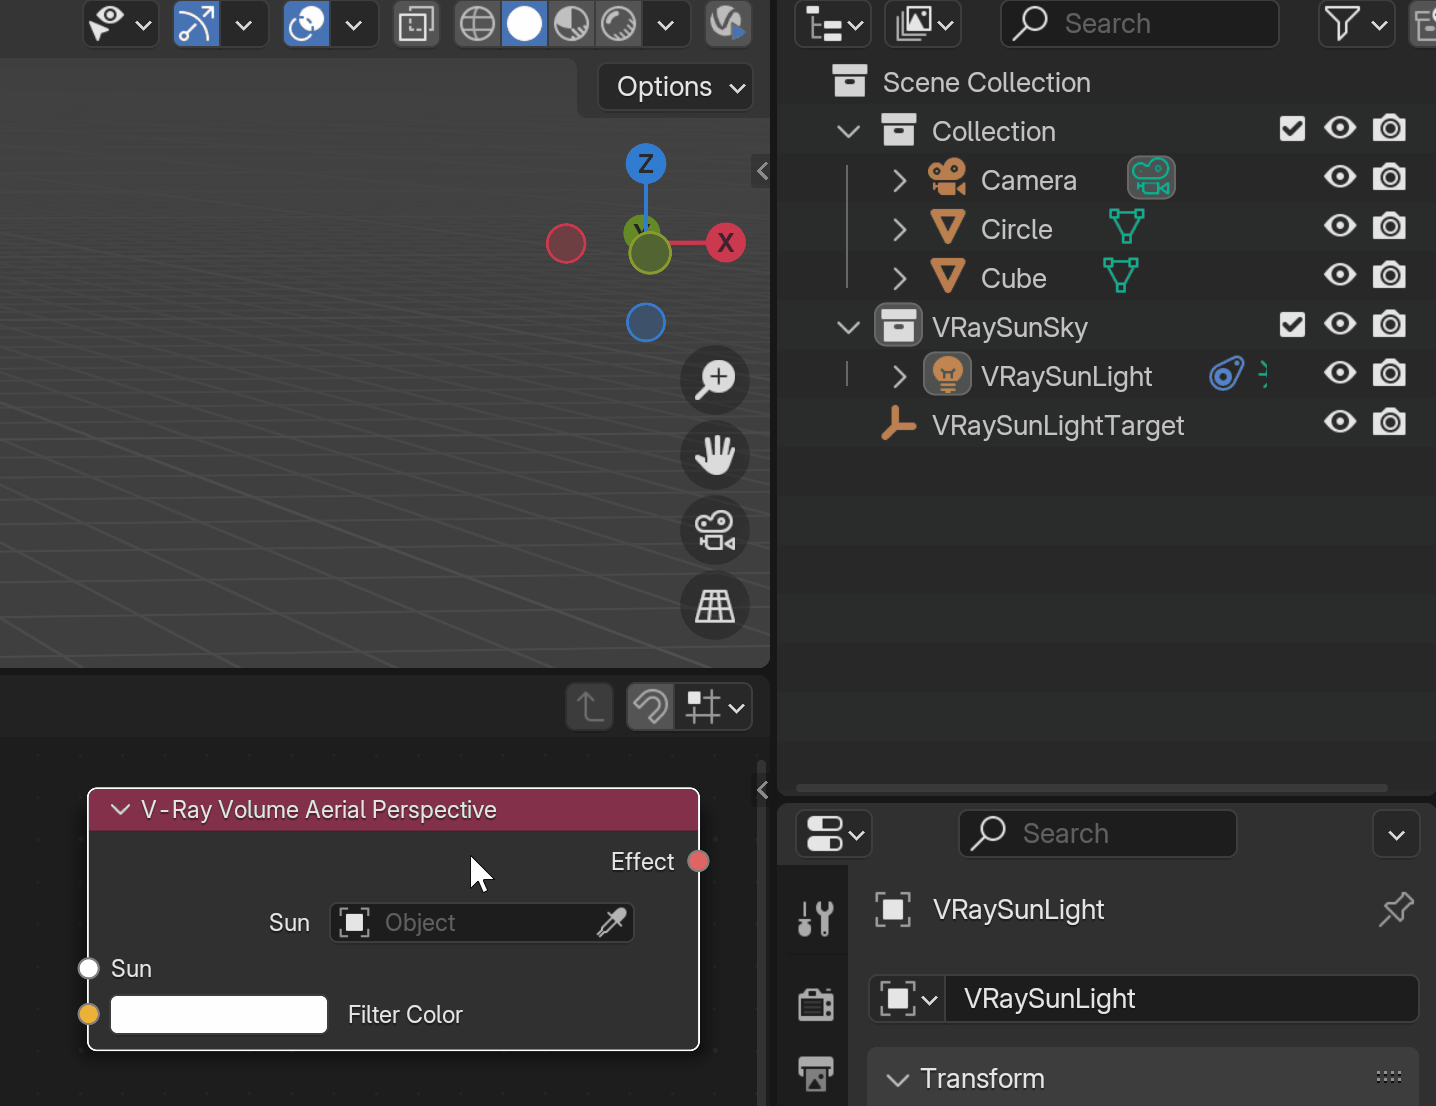This screenshot has width=1436, height=1106.
Task: Pin the VRaySunLight properties panel
Action: click(x=1396, y=909)
